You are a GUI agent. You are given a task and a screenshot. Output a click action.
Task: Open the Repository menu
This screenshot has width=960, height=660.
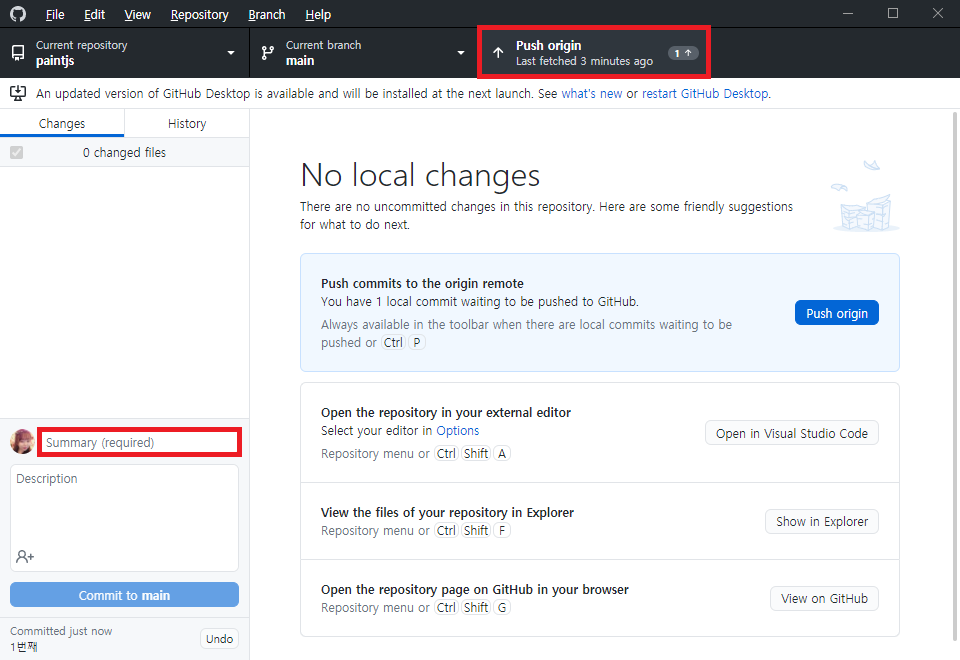click(200, 14)
